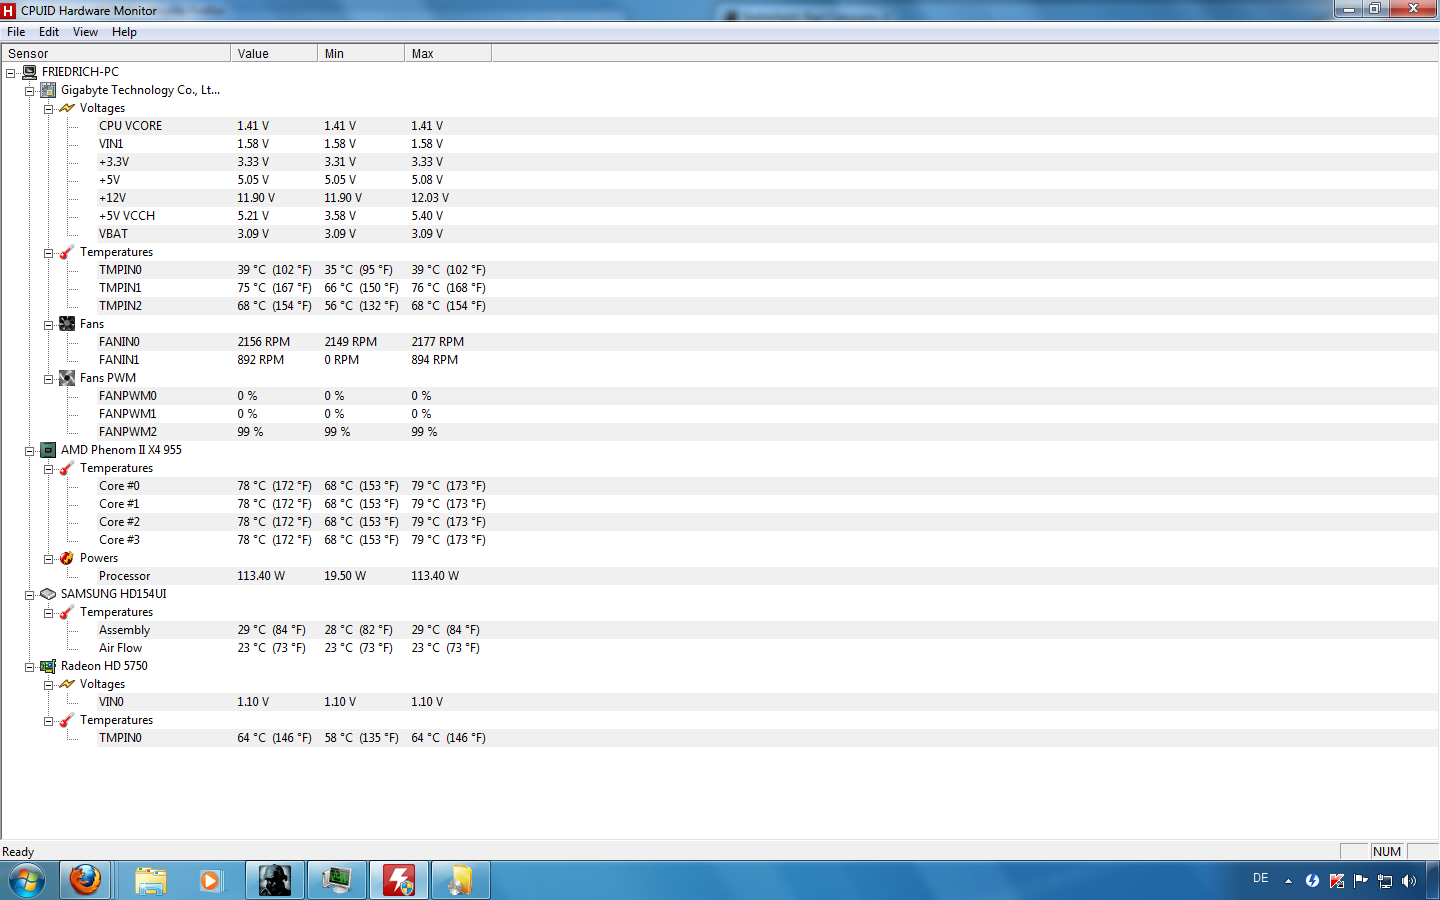Click the 113.40 W processor power value
Image resolution: width=1440 pixels, height=900 pixels.
[x=261, y=576]
